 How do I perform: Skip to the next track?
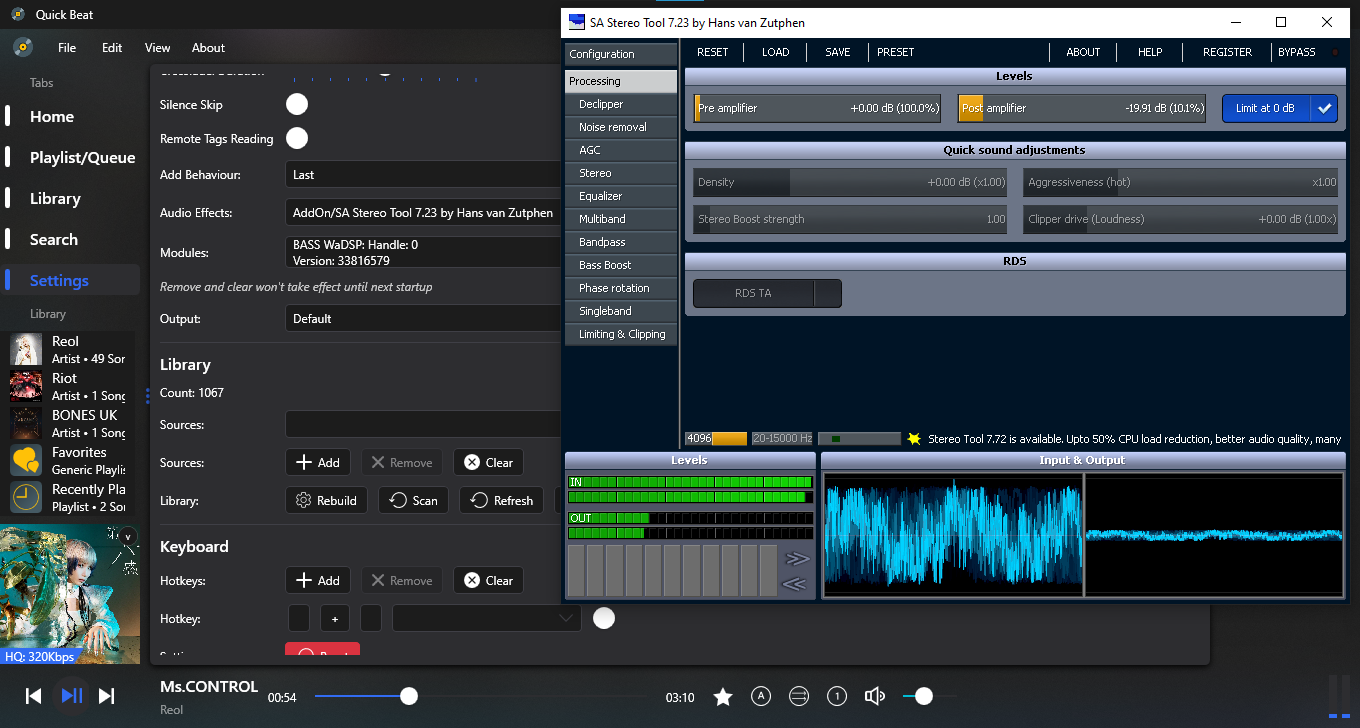pos(107,696)
